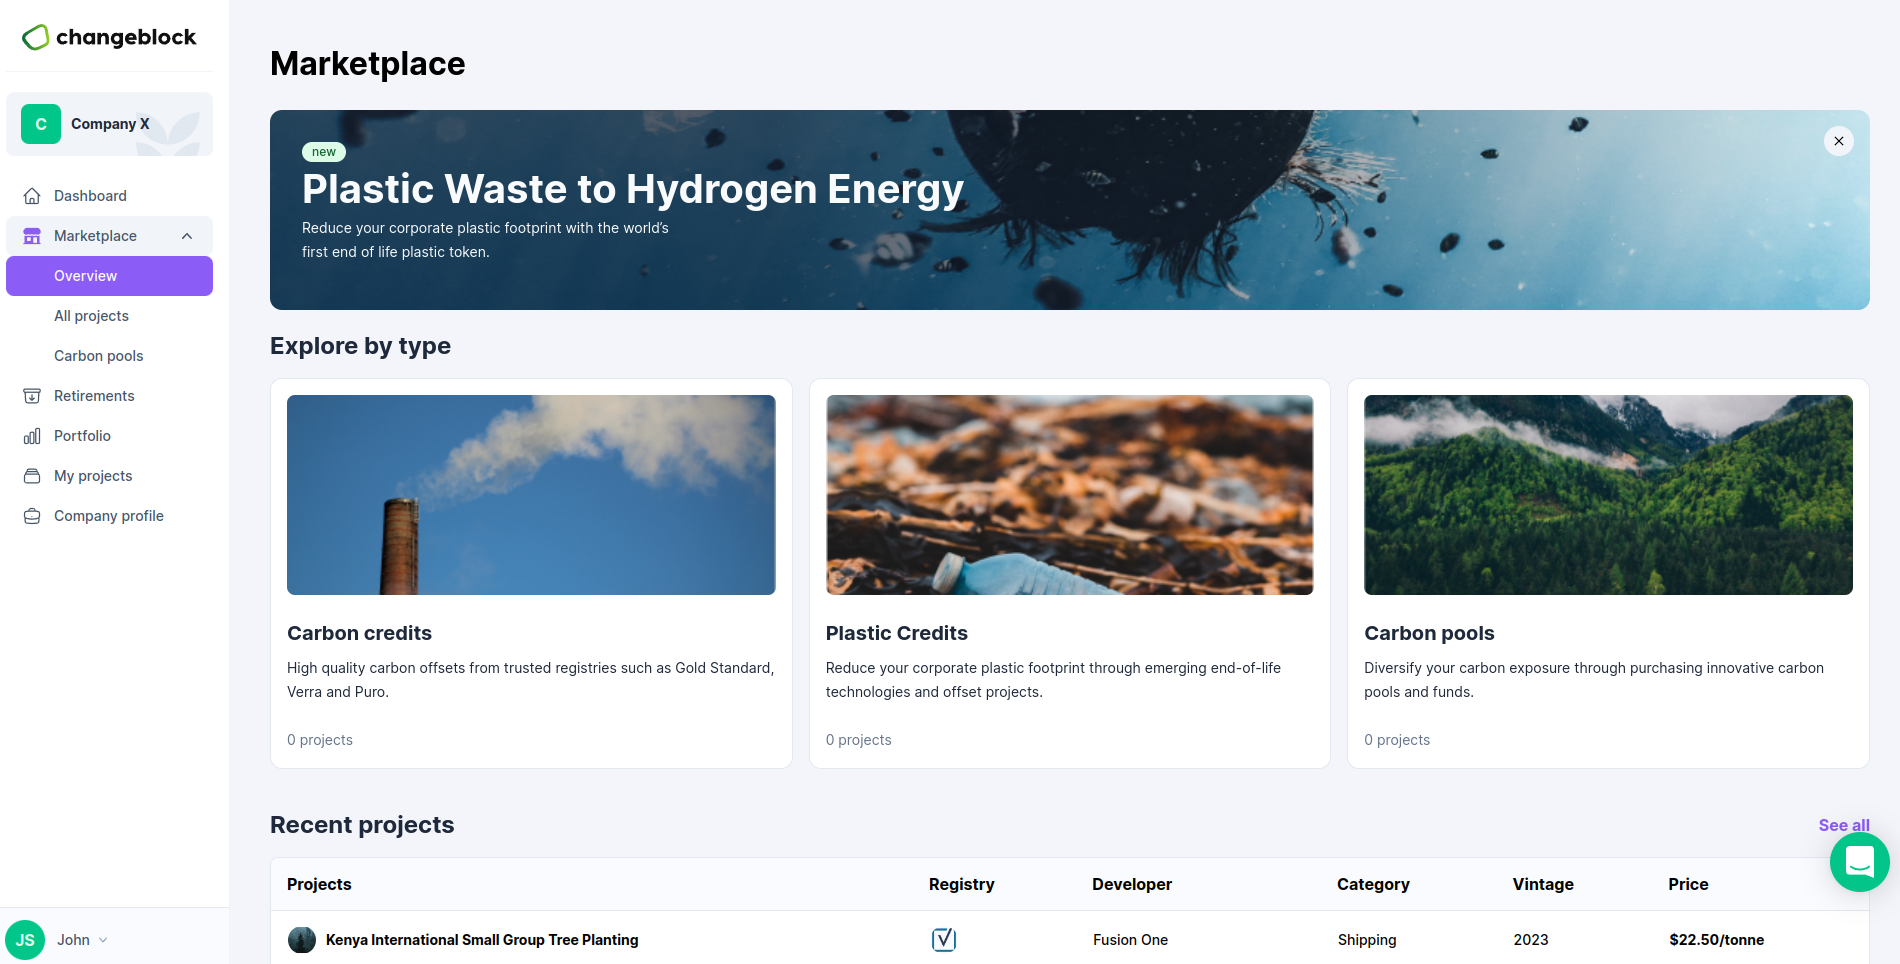Collapse the Marketplace menu chevron
Screen dimensions: 1900x964
click(187, 236)
